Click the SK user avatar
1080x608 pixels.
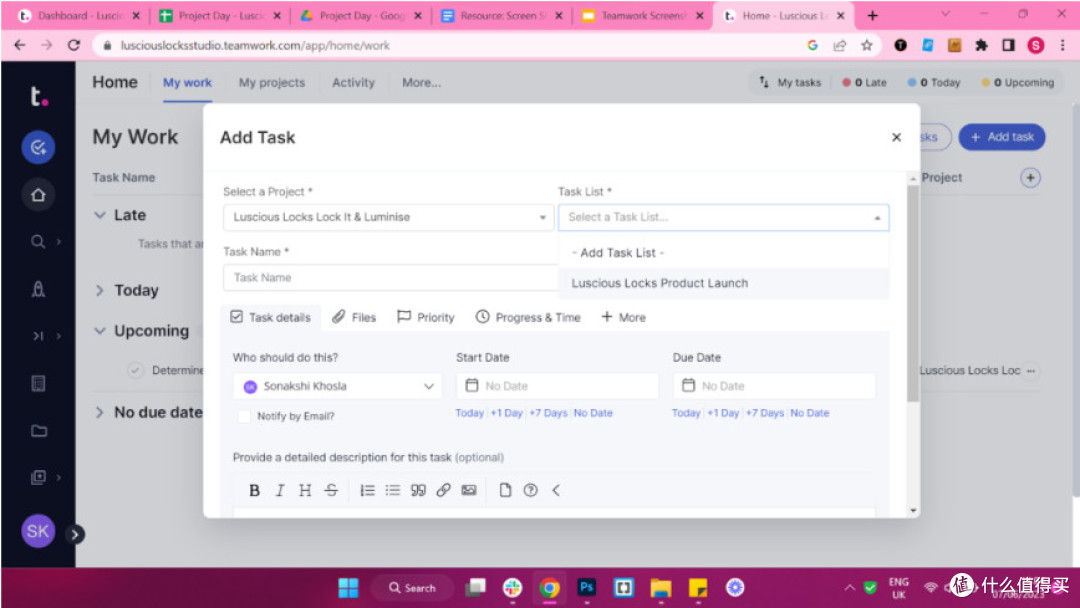point(38,531)
